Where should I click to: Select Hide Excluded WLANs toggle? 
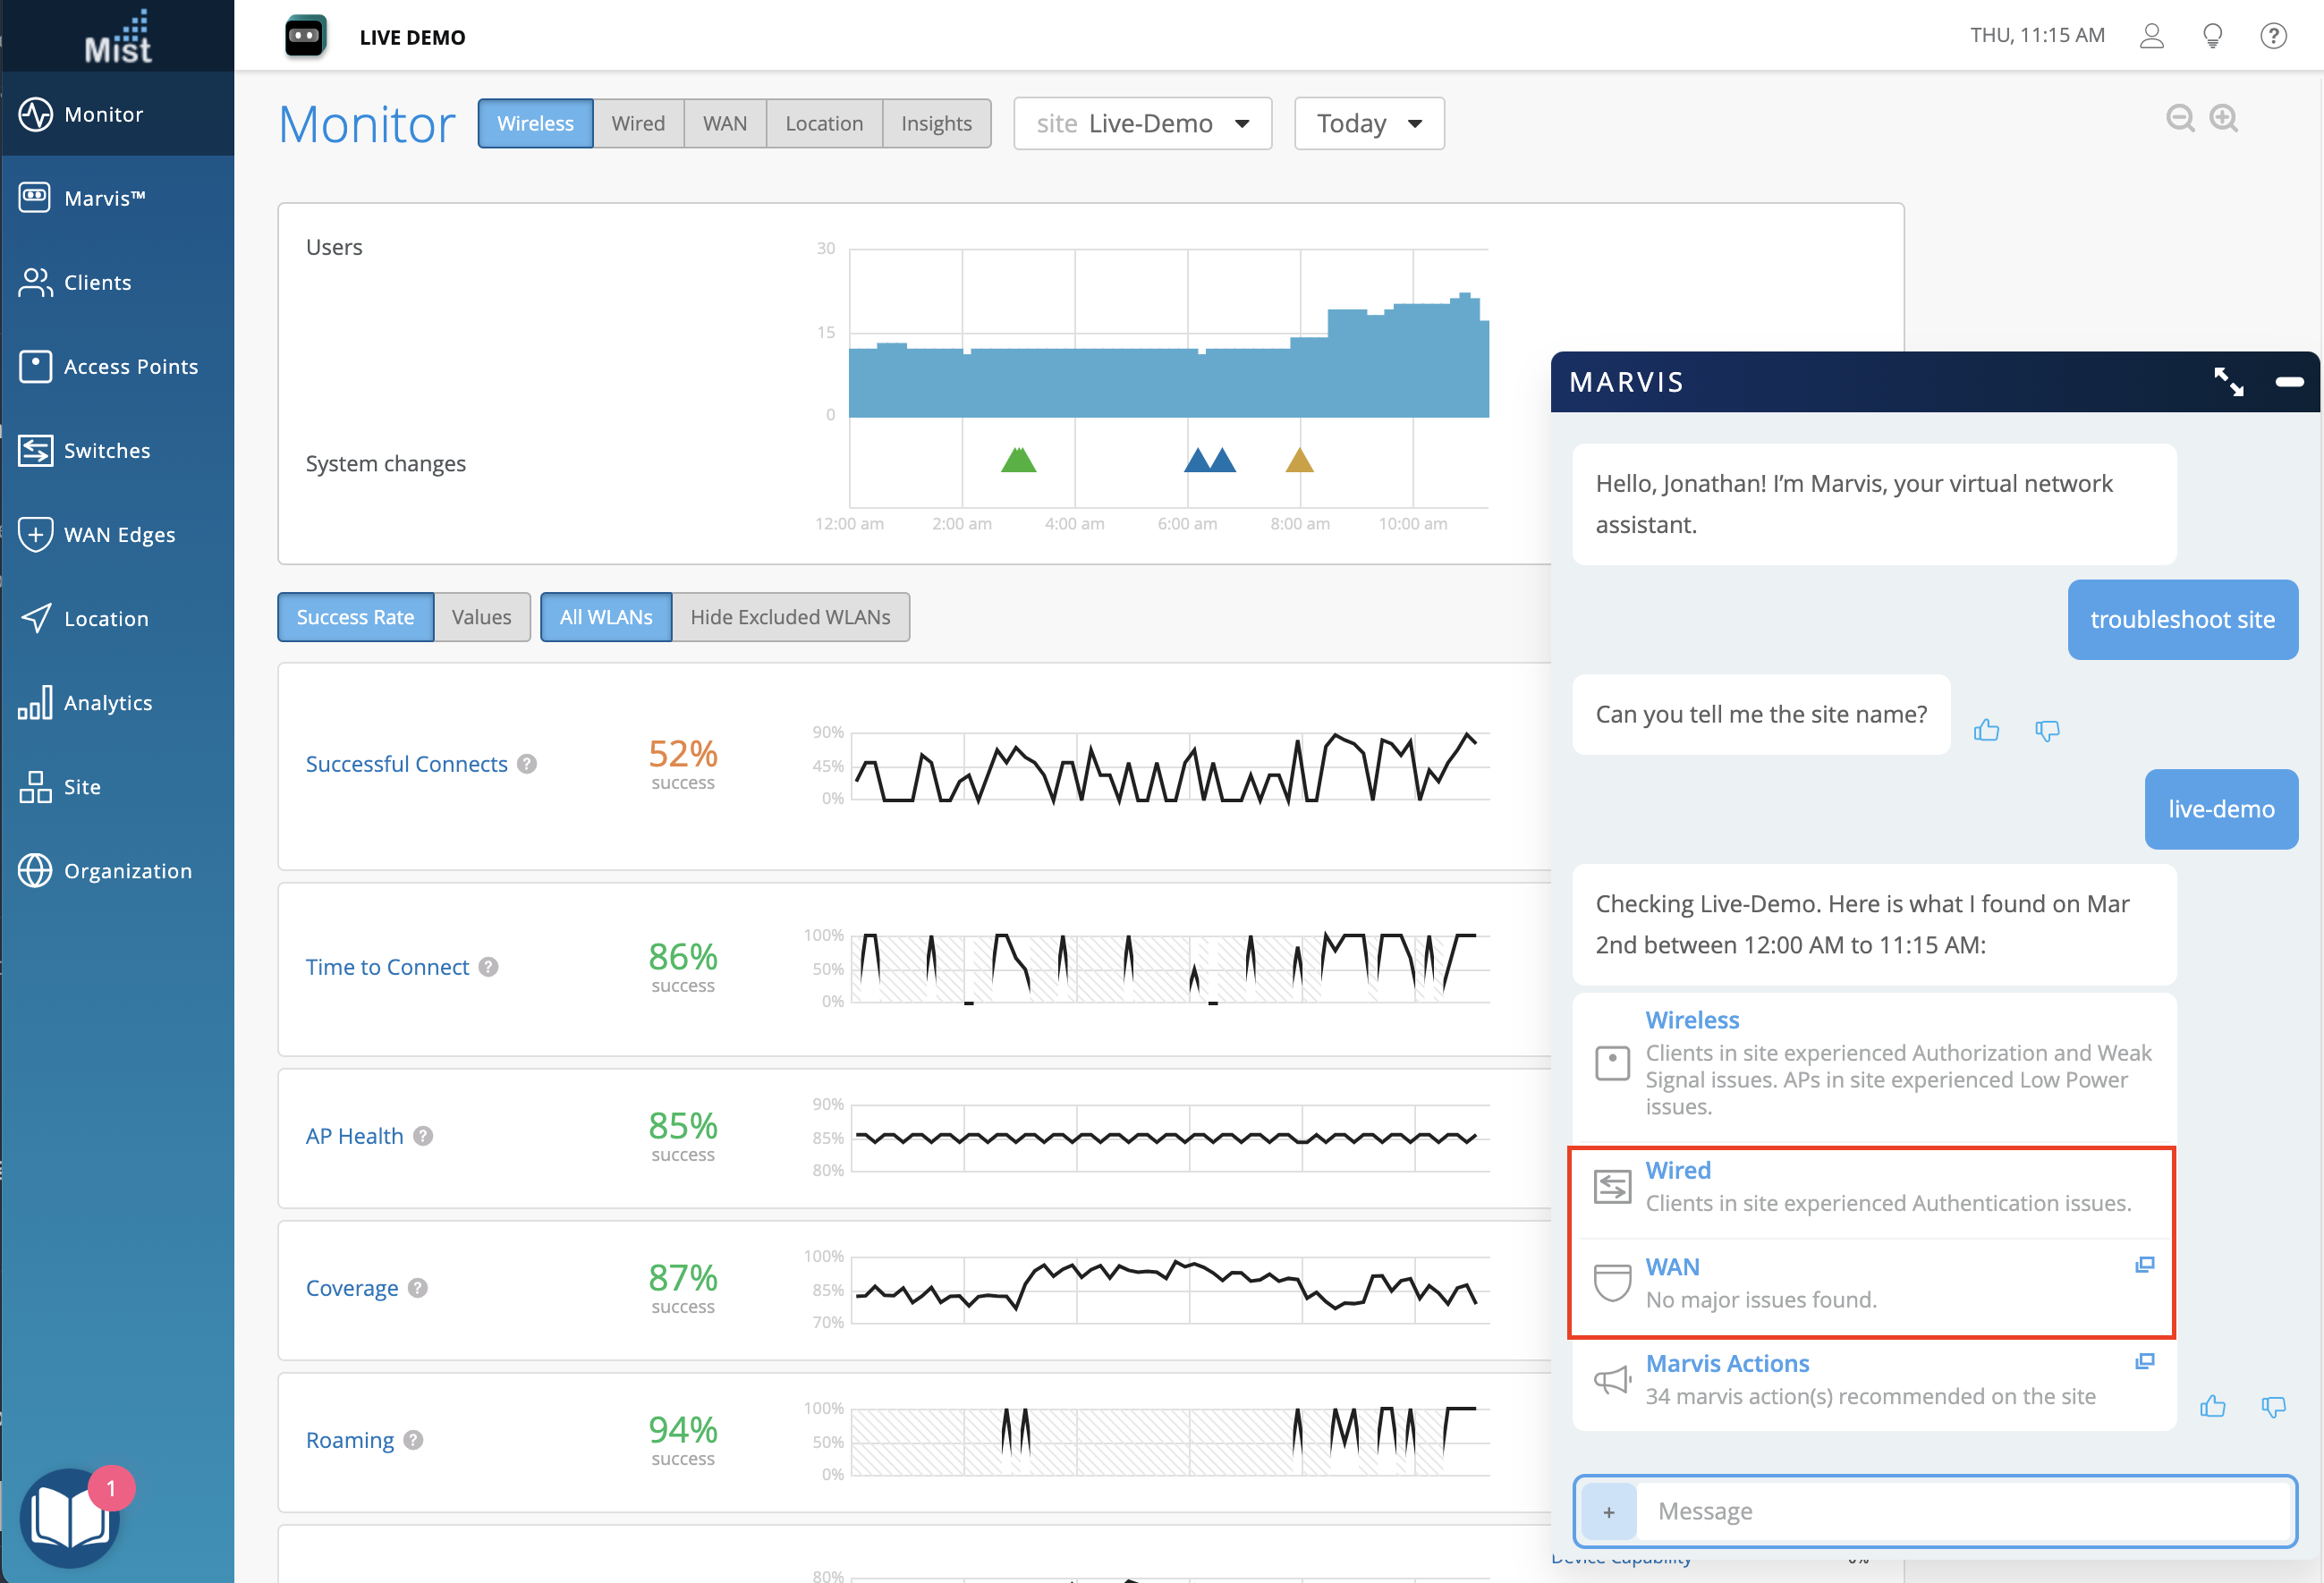(790, 617)
